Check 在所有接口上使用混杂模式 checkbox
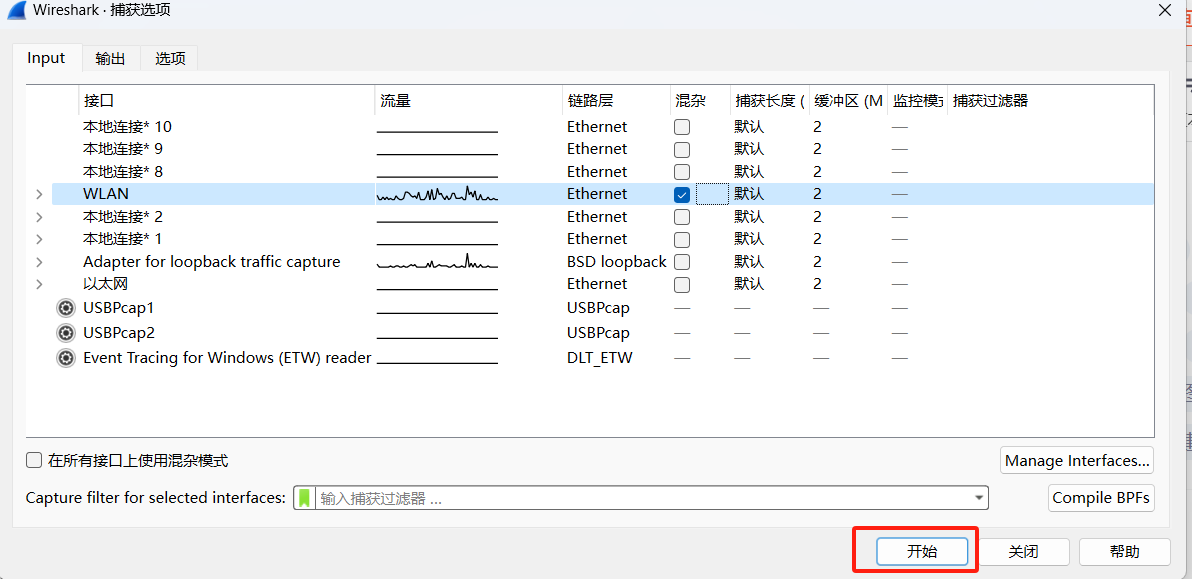This screenshot has width=1192, height=579. [x=34, y=460]
